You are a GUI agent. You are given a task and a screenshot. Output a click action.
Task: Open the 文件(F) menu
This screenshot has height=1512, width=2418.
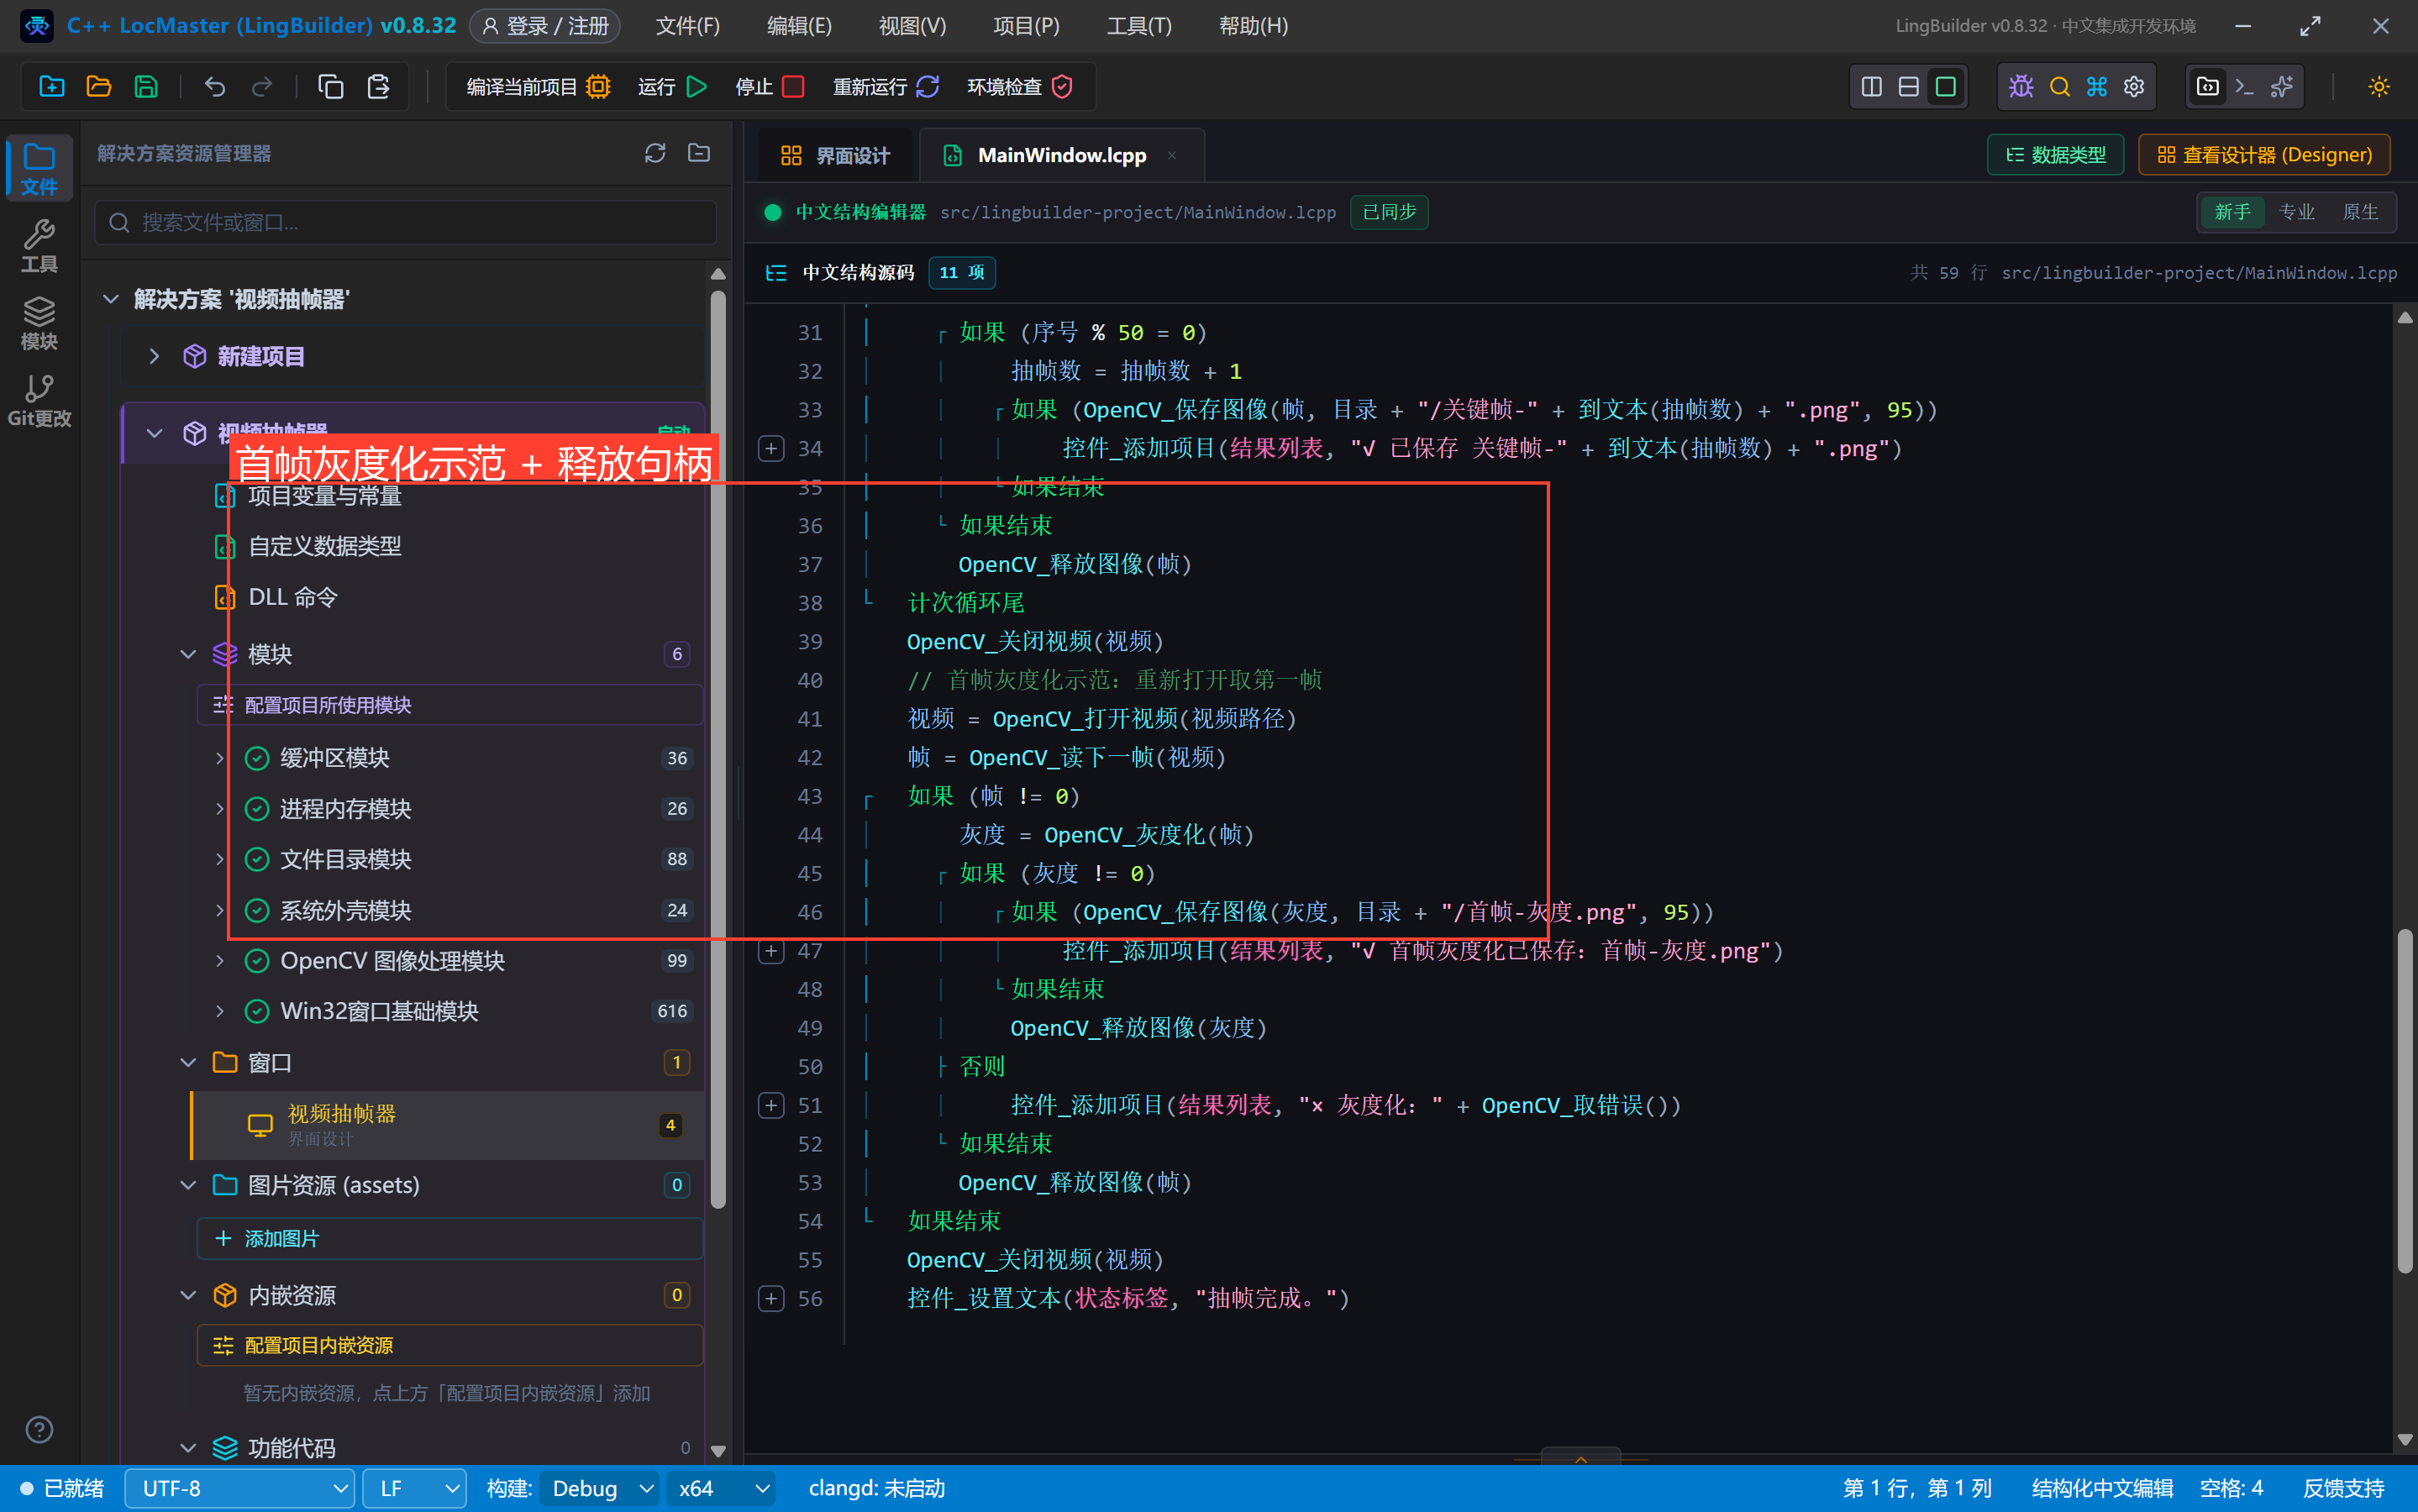point(687,26)
